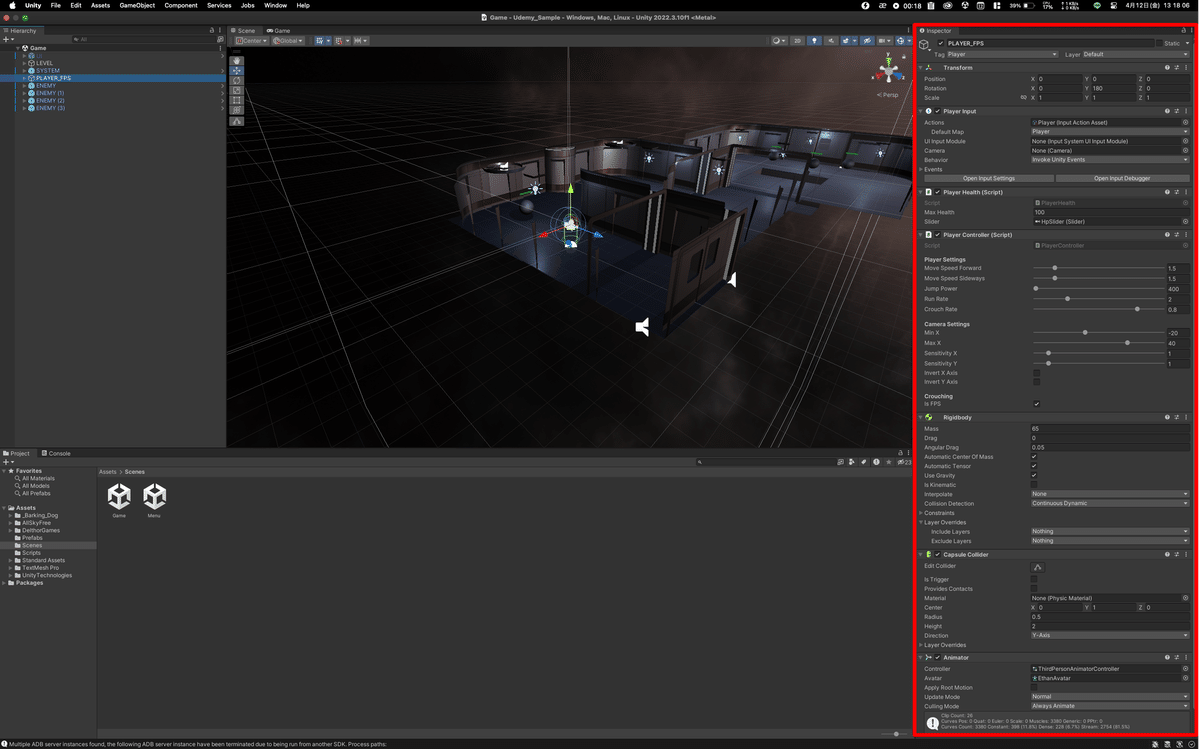
Task: Open Rigidbody component kebab menu
Action: tap(1186, 417)
